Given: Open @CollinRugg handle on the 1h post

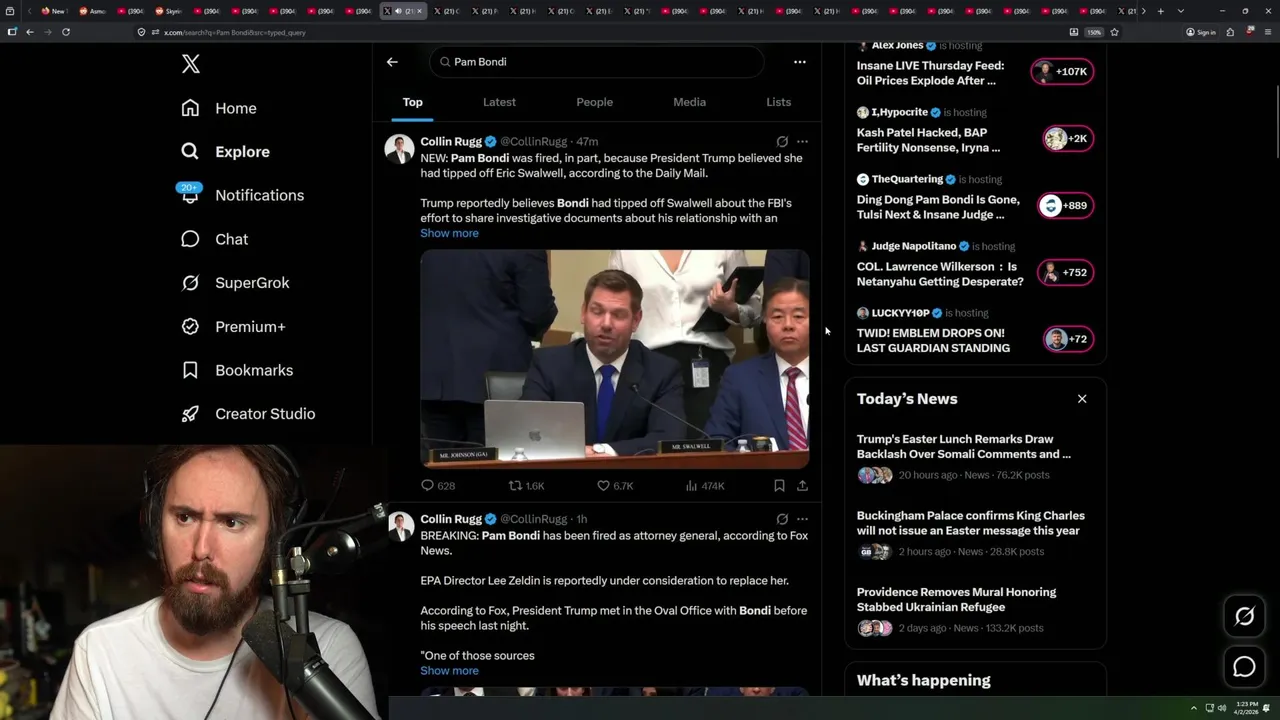Looking at the screenshot, I should 533,520.
